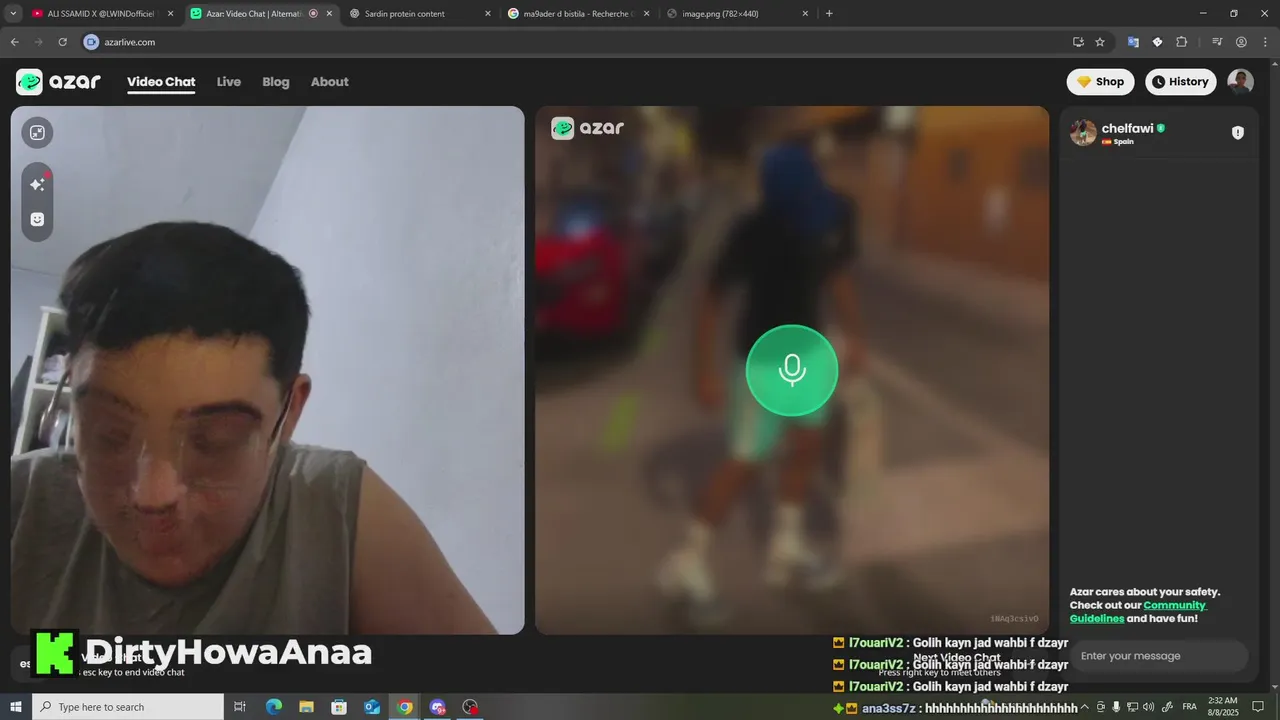Bookmark this page with the star
Screen dimensions: 1280x720
[x=1100, y=42]
